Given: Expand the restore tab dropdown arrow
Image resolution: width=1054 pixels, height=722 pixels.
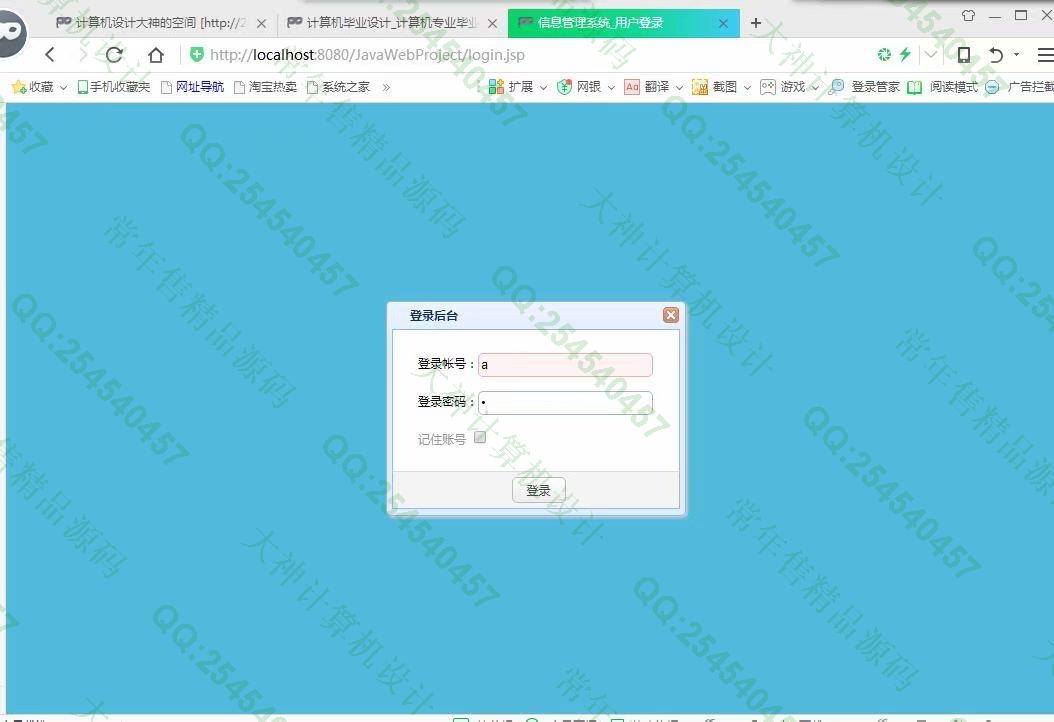Looking at the screenshot, I should click(x=1016, y=54).
